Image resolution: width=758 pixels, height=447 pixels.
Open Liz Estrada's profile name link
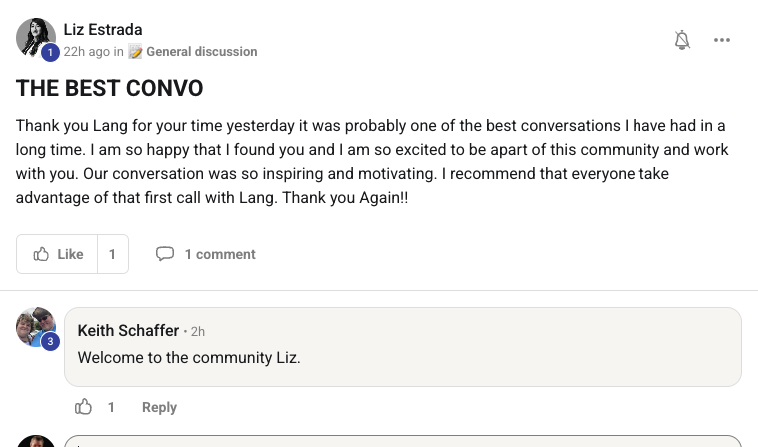tap(103, 30)
